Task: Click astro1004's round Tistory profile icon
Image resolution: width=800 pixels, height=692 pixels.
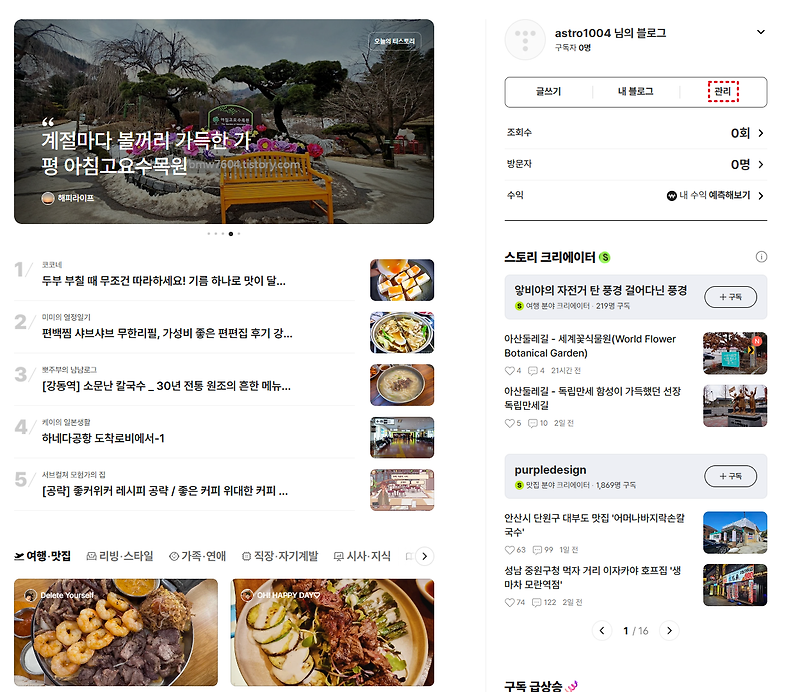Action: 524,40
